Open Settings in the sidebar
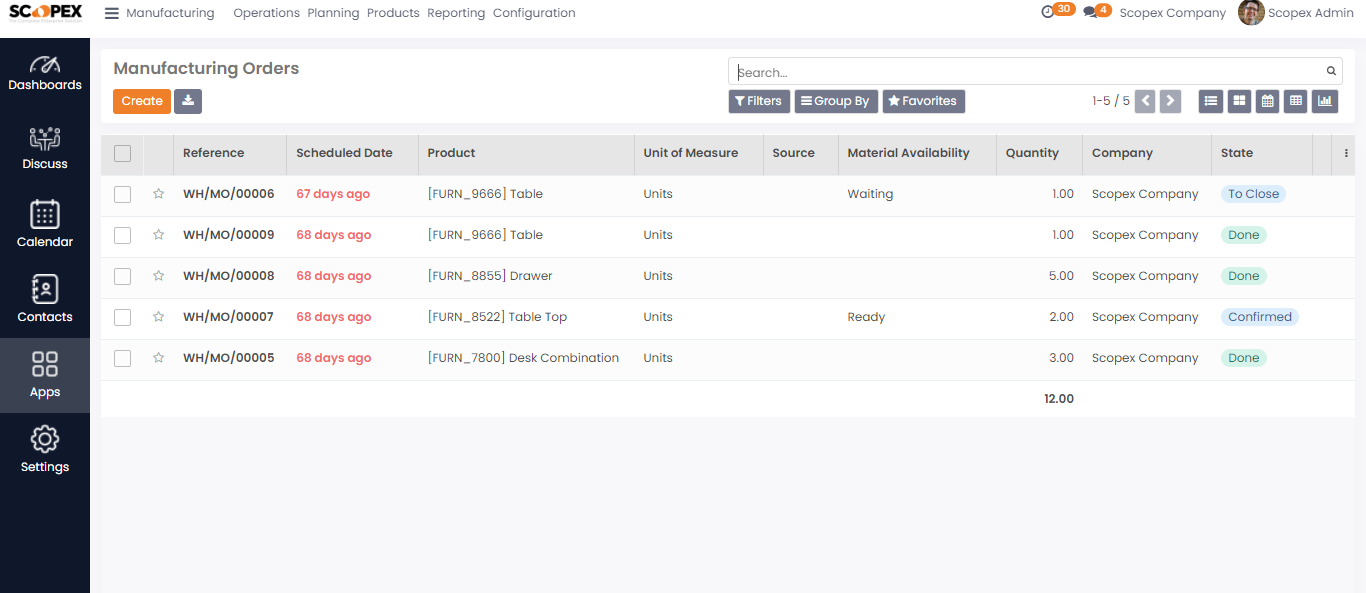 tap(45, 450)
